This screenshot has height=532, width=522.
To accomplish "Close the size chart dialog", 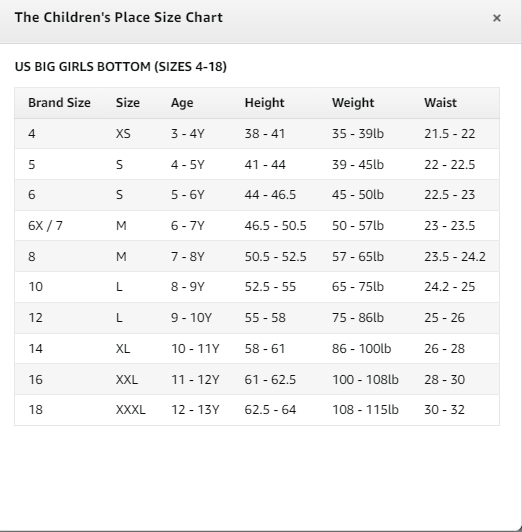I will 497,18.
